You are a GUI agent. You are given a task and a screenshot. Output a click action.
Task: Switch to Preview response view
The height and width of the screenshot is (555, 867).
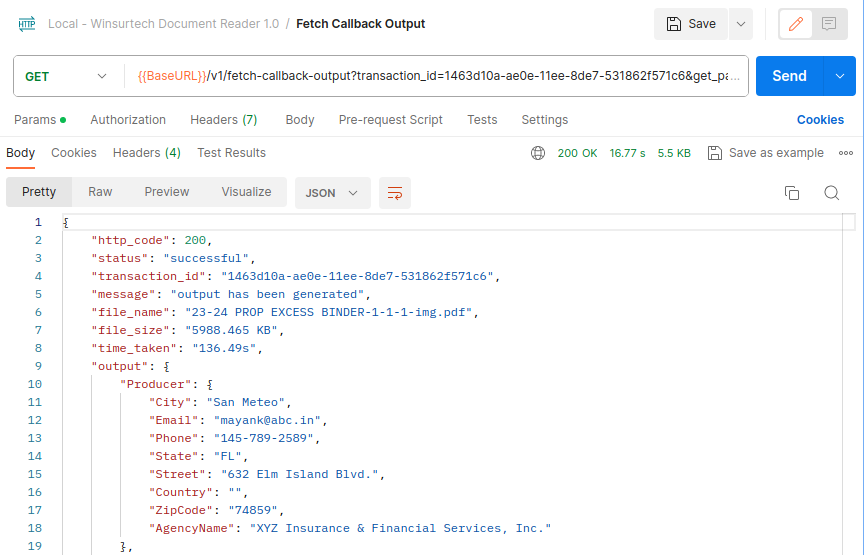coord(166,192)
